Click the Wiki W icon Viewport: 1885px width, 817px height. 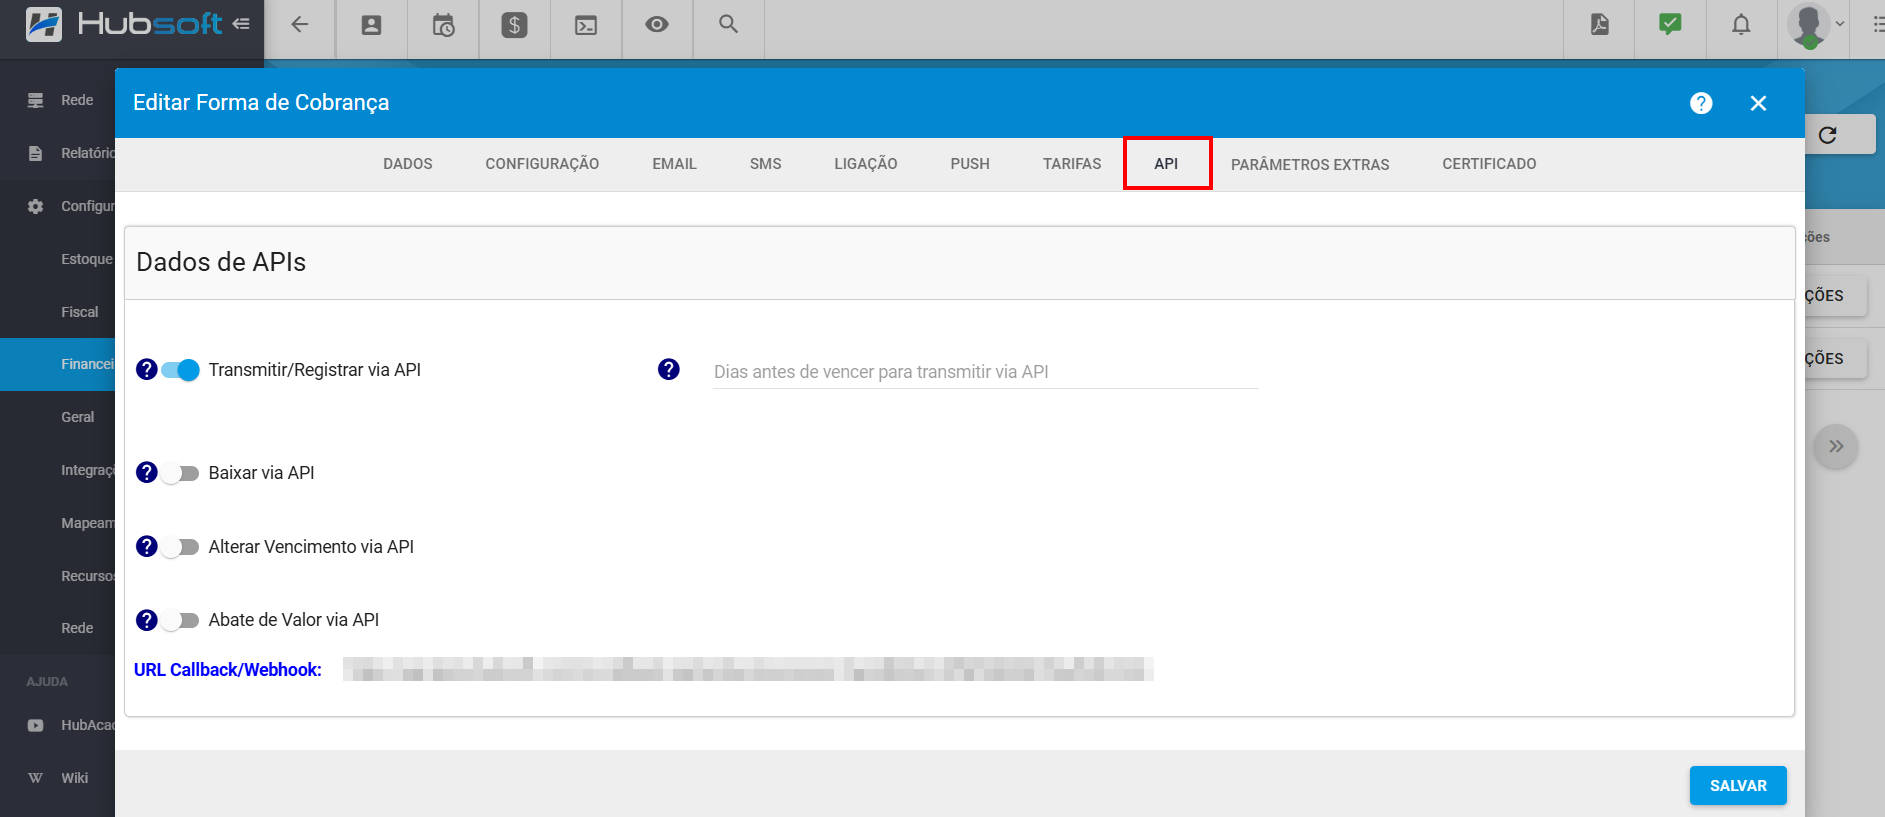pos(36,778)
